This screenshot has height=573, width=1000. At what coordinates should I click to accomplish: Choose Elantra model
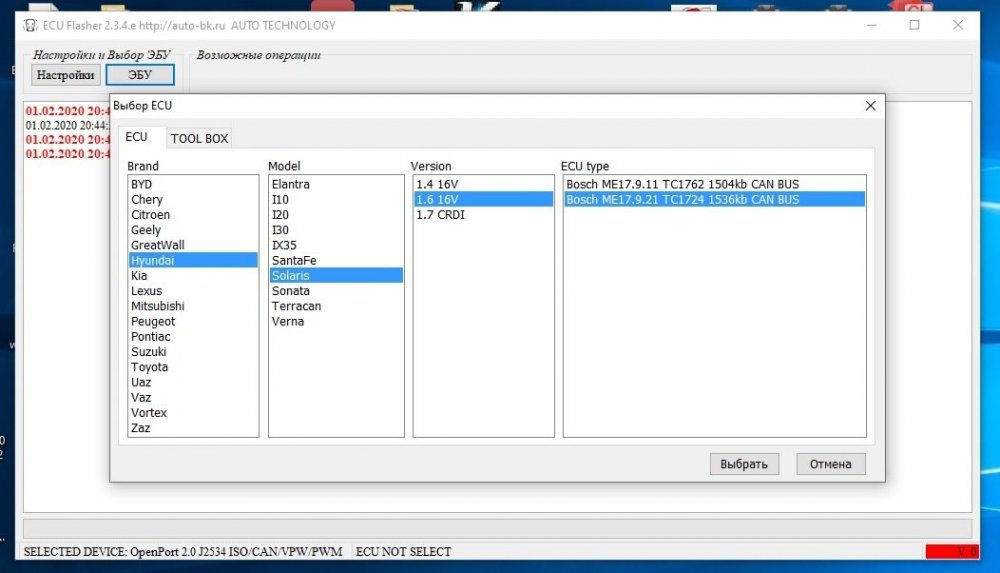point(336,184)
